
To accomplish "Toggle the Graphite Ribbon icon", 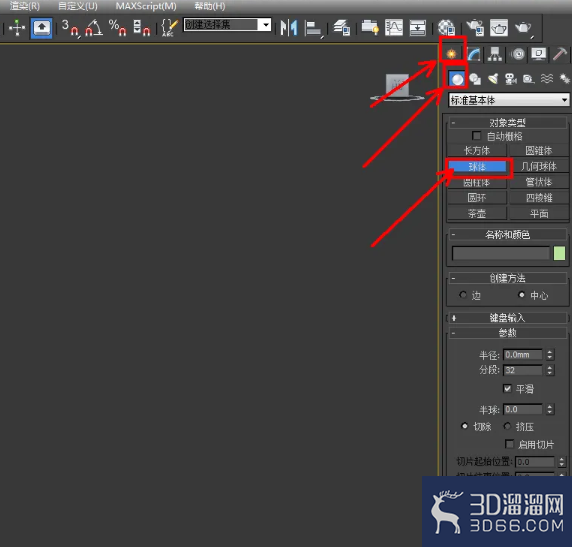I will 370,28.
